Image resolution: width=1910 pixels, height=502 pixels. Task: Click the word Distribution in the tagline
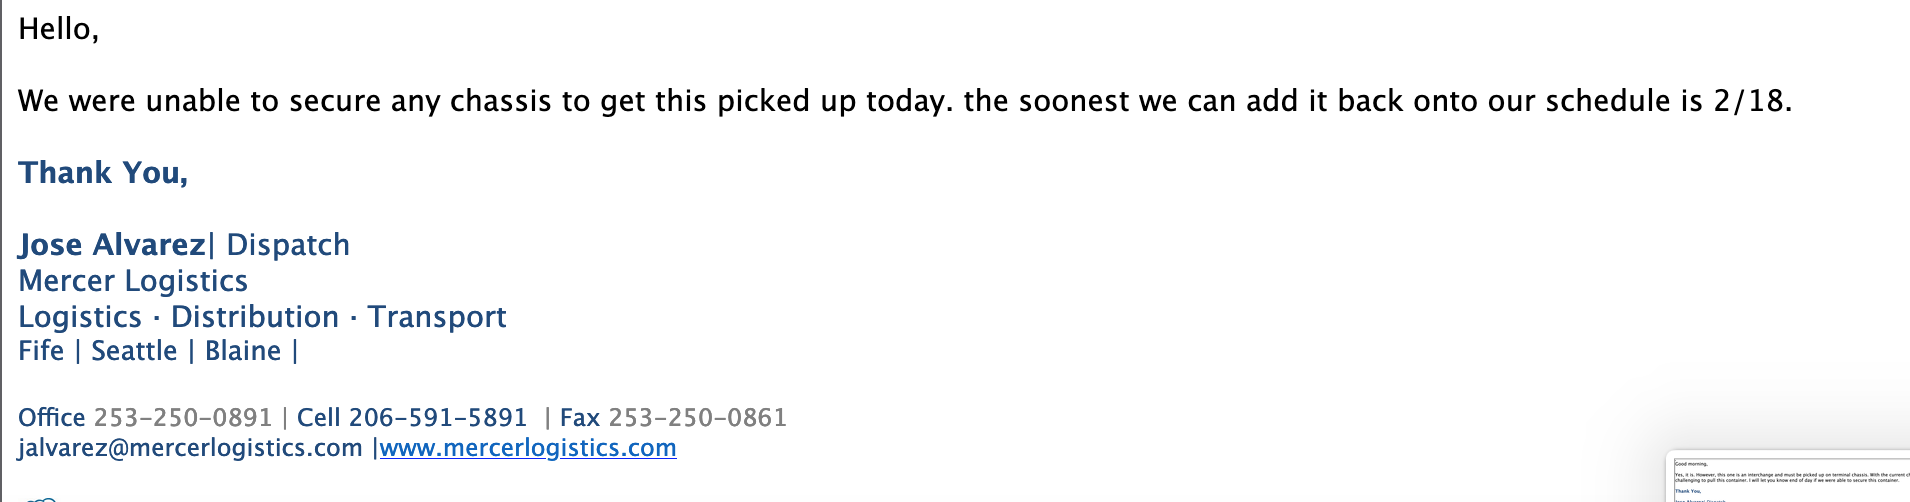point(255,317)
